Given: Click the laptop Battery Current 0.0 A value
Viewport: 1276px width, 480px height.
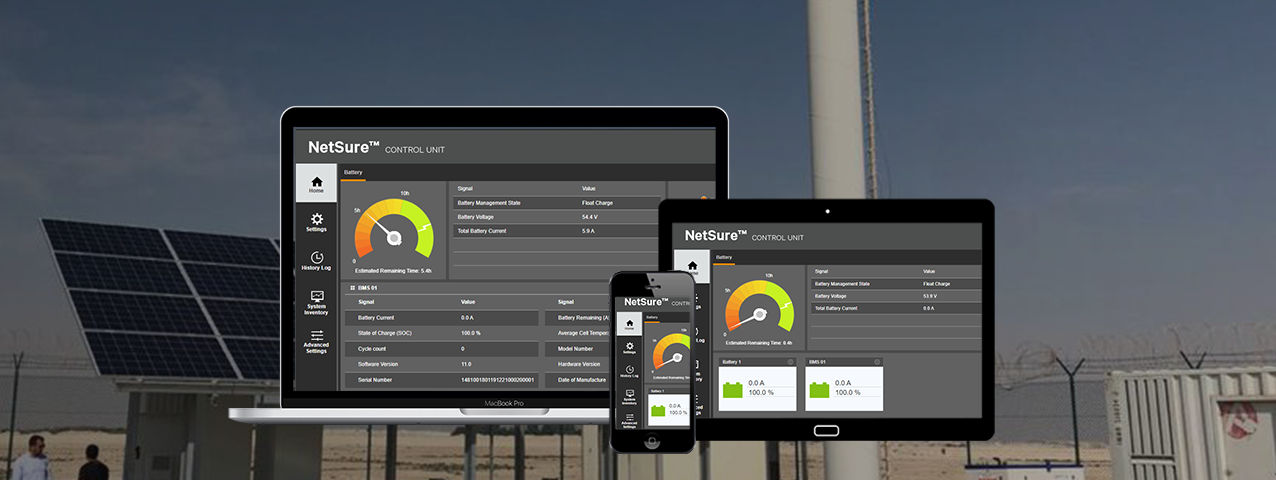Looking at the screenshot, I should [467, 317].
